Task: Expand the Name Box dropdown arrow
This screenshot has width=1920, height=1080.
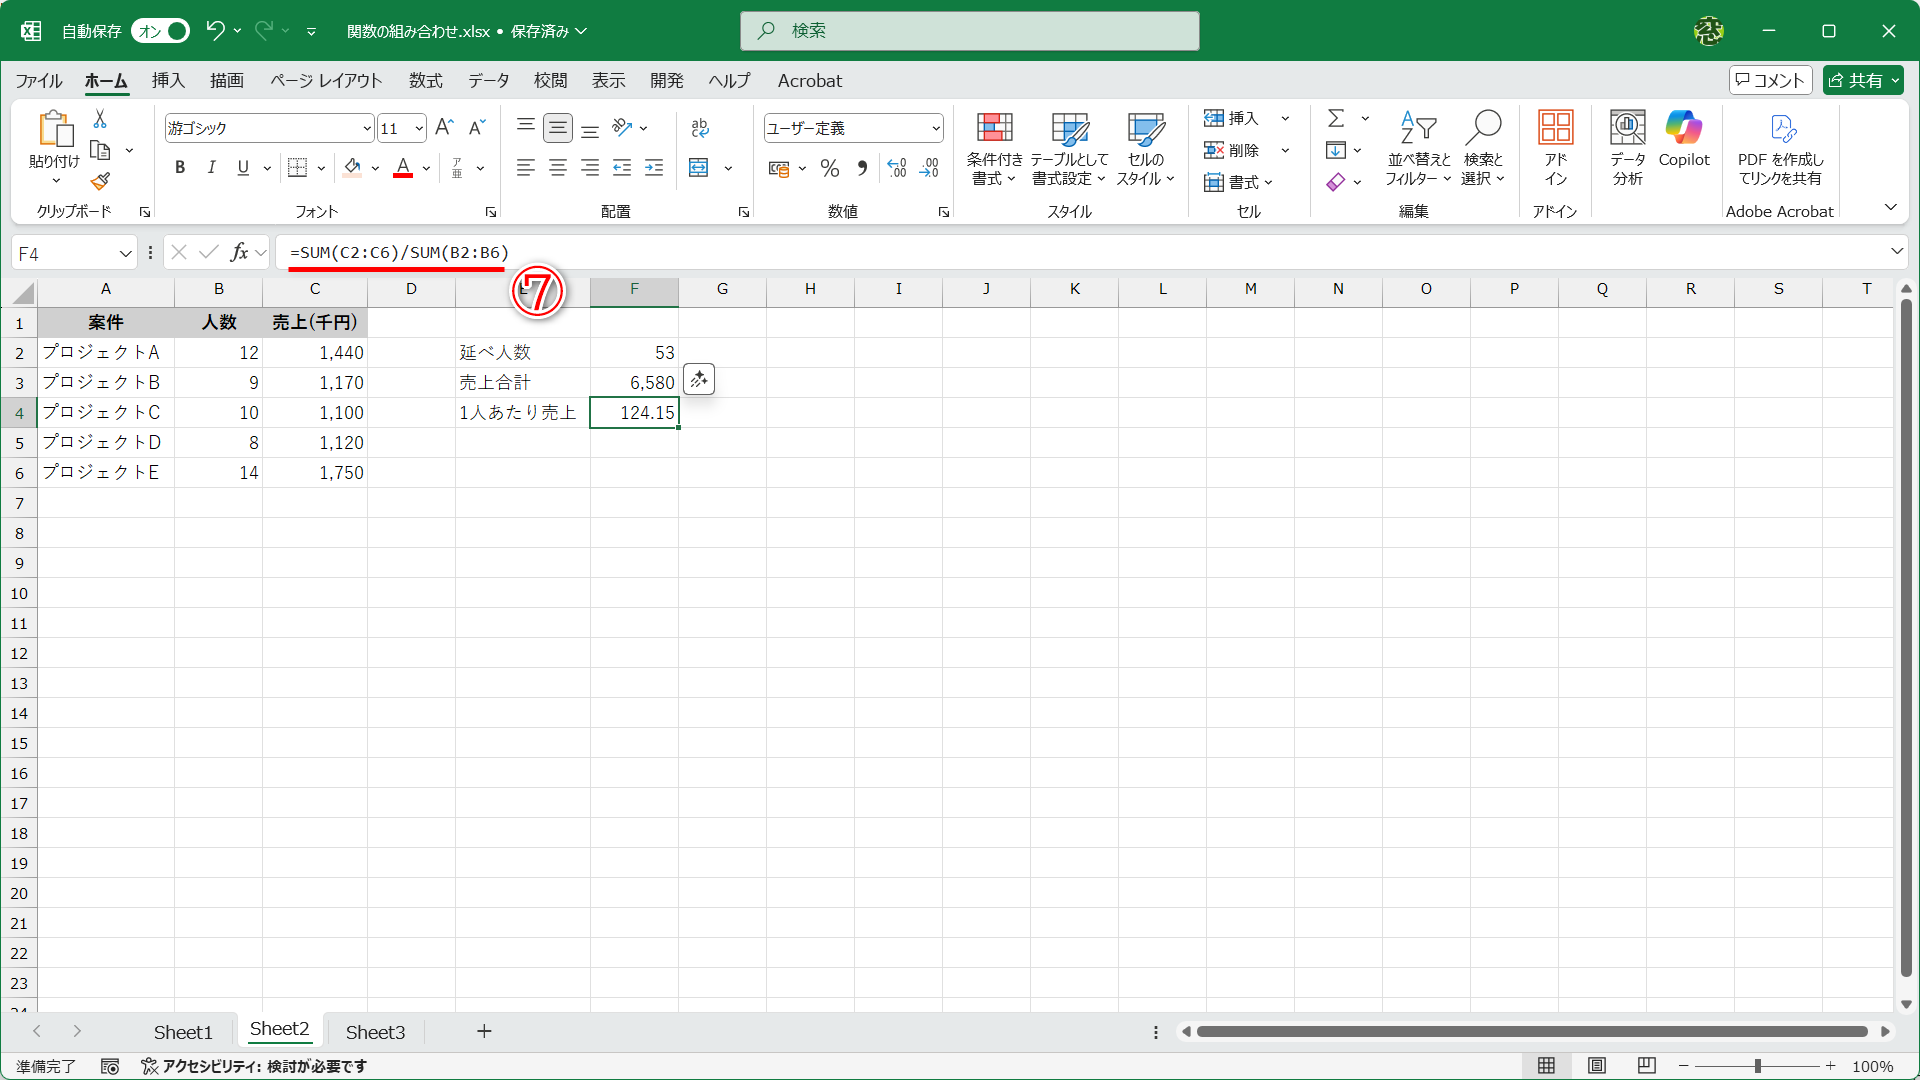Action: (x=126, y=254)
